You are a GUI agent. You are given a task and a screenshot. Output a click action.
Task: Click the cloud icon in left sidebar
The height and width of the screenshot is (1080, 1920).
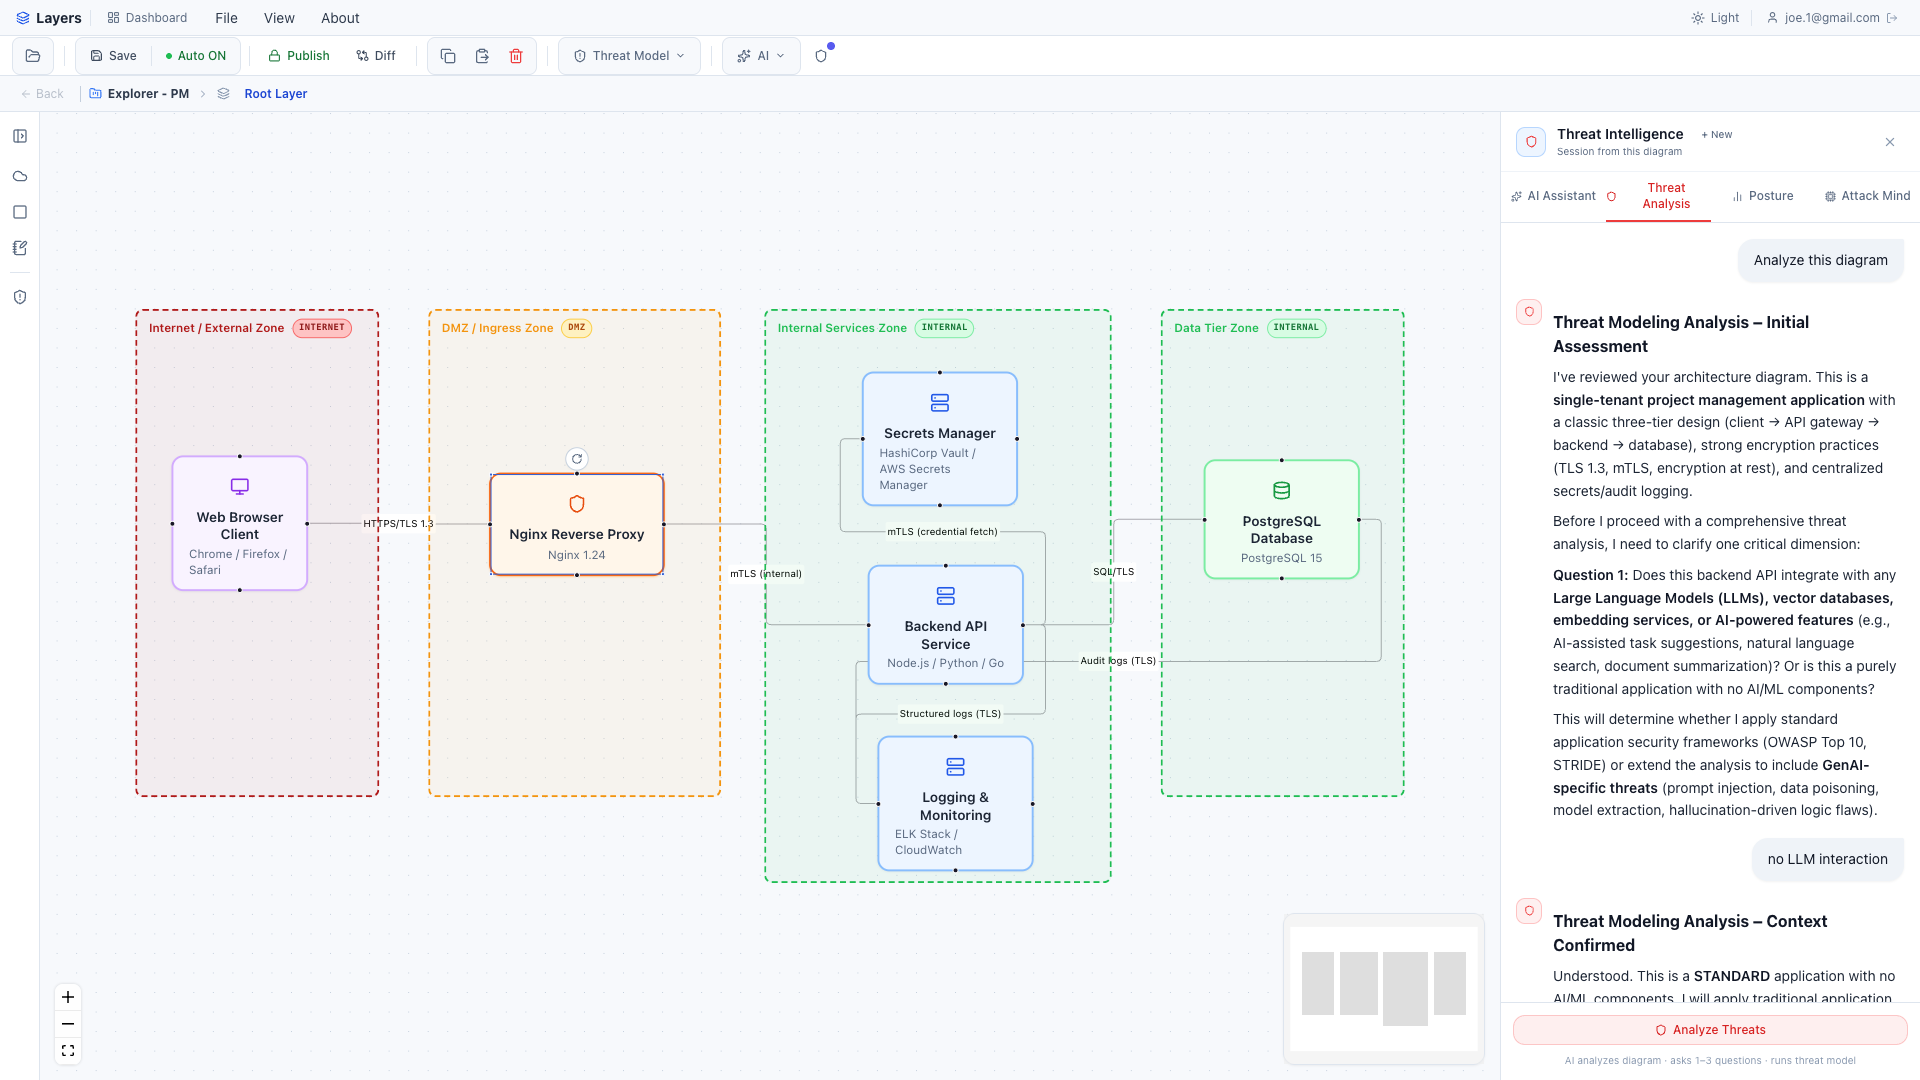20,176
